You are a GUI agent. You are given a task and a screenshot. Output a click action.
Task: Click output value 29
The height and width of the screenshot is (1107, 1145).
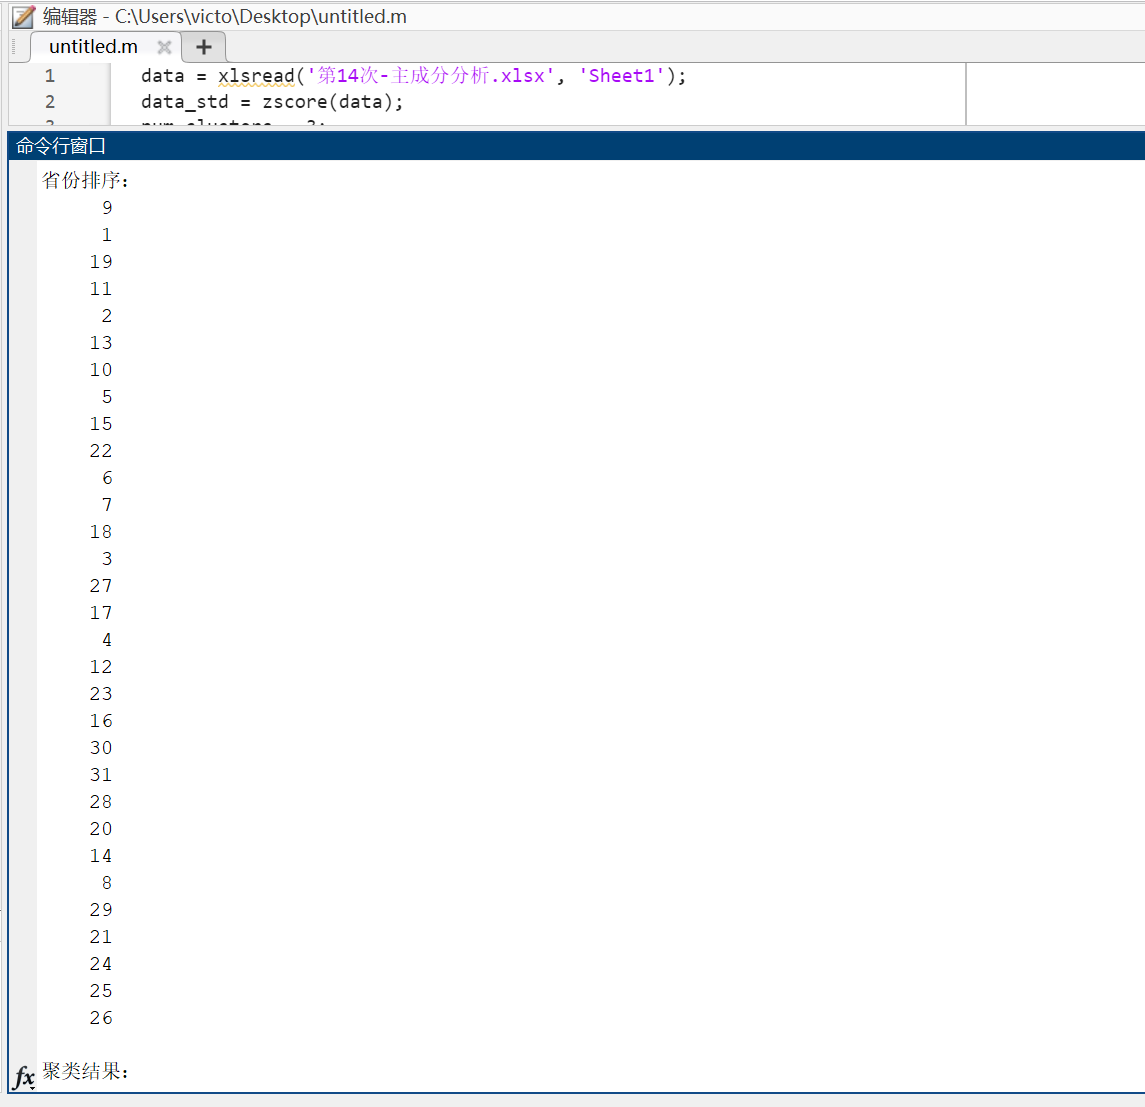(x=101, y=911)
